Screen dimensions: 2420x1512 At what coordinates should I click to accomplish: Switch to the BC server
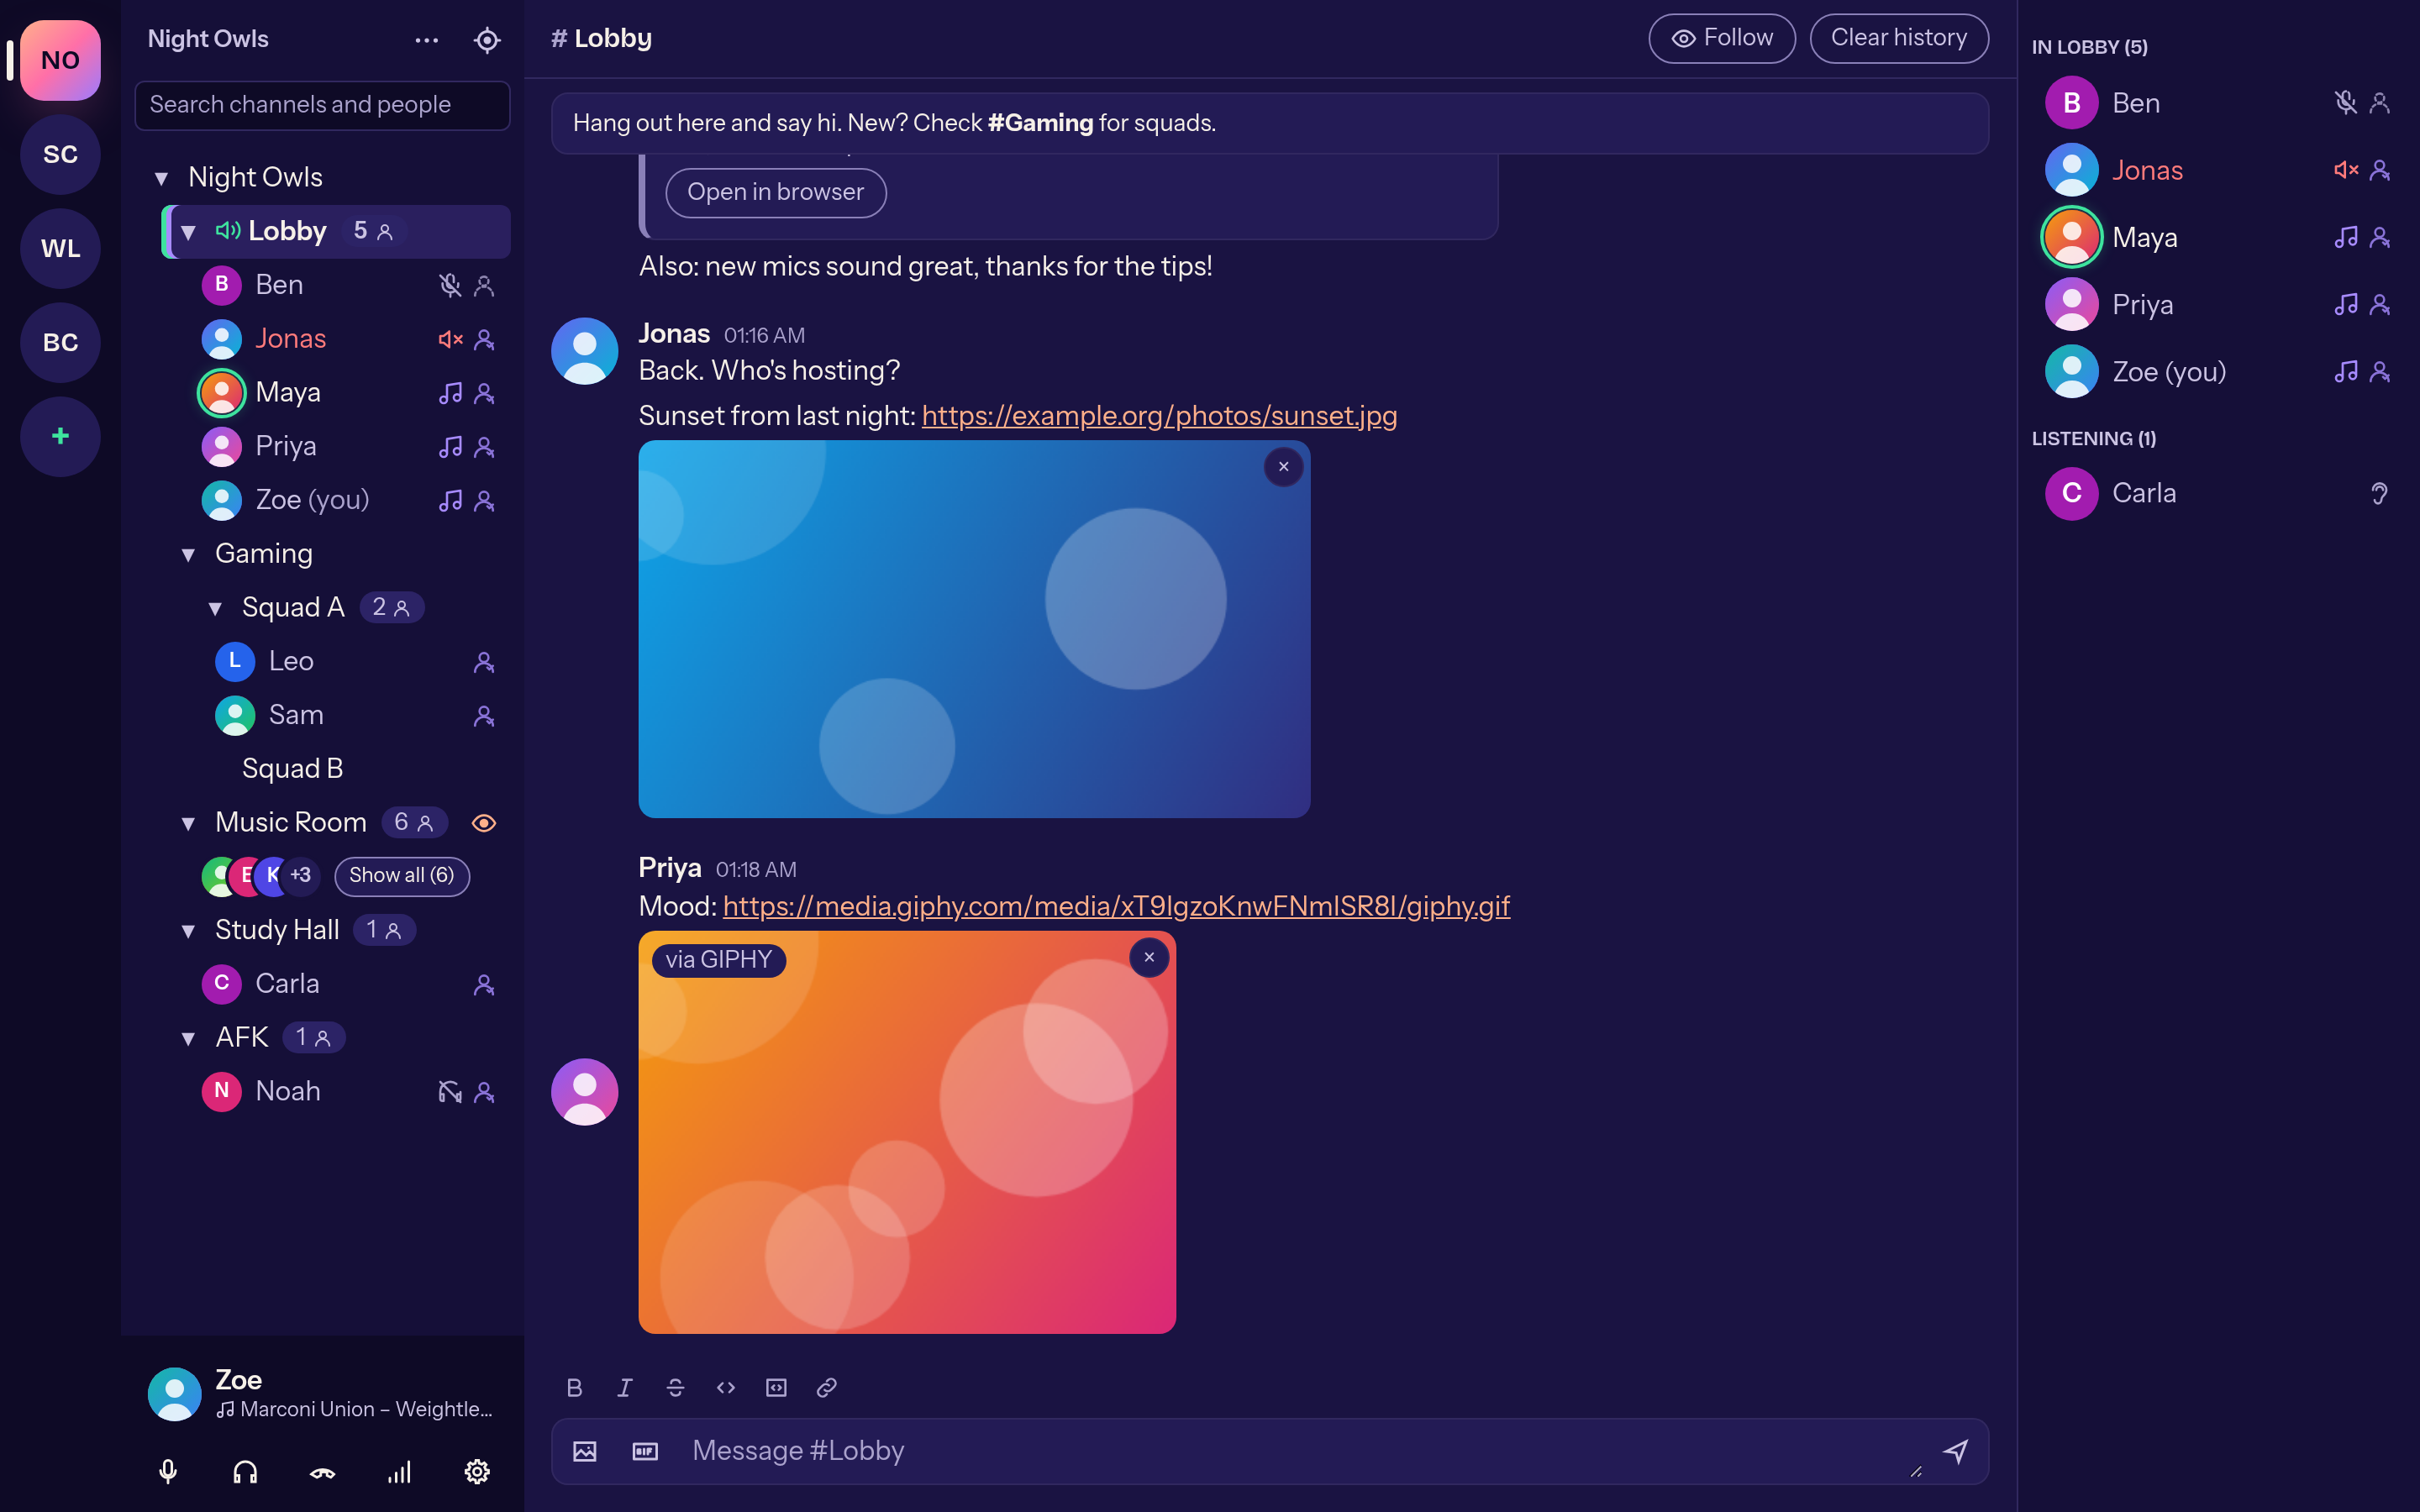click(60, 342)
